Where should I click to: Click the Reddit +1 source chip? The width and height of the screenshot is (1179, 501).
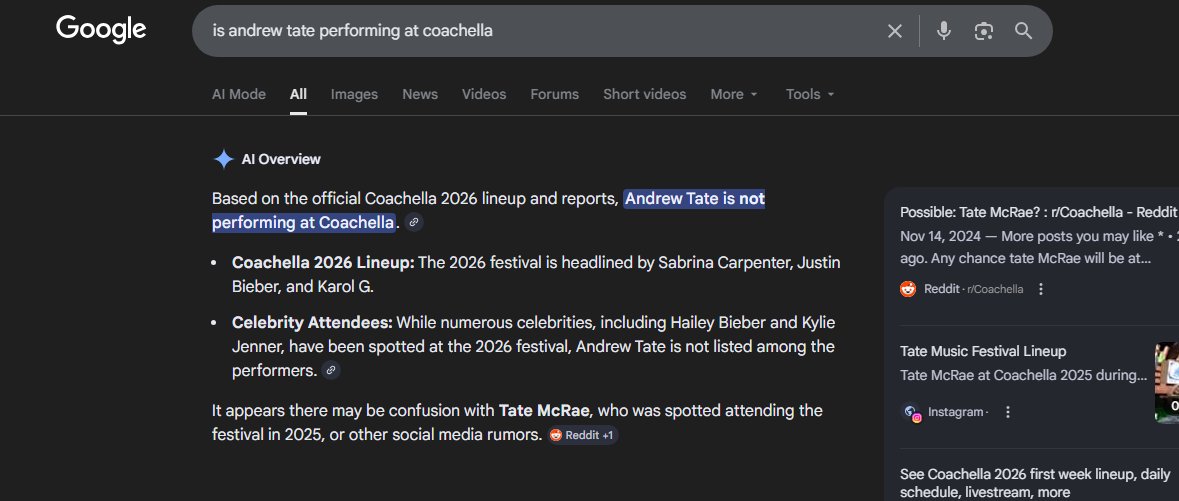[583, 435]
